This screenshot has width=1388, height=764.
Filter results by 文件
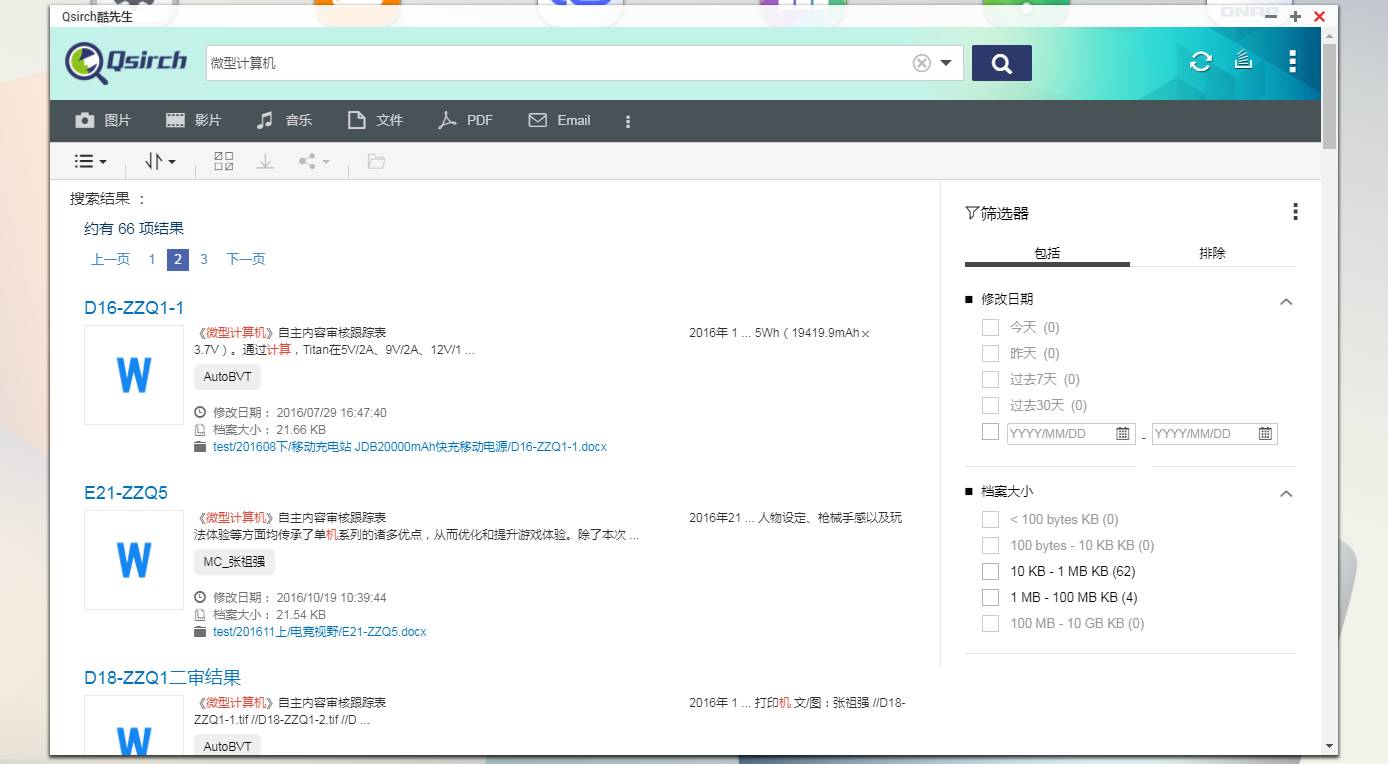(x=375, y=120)
